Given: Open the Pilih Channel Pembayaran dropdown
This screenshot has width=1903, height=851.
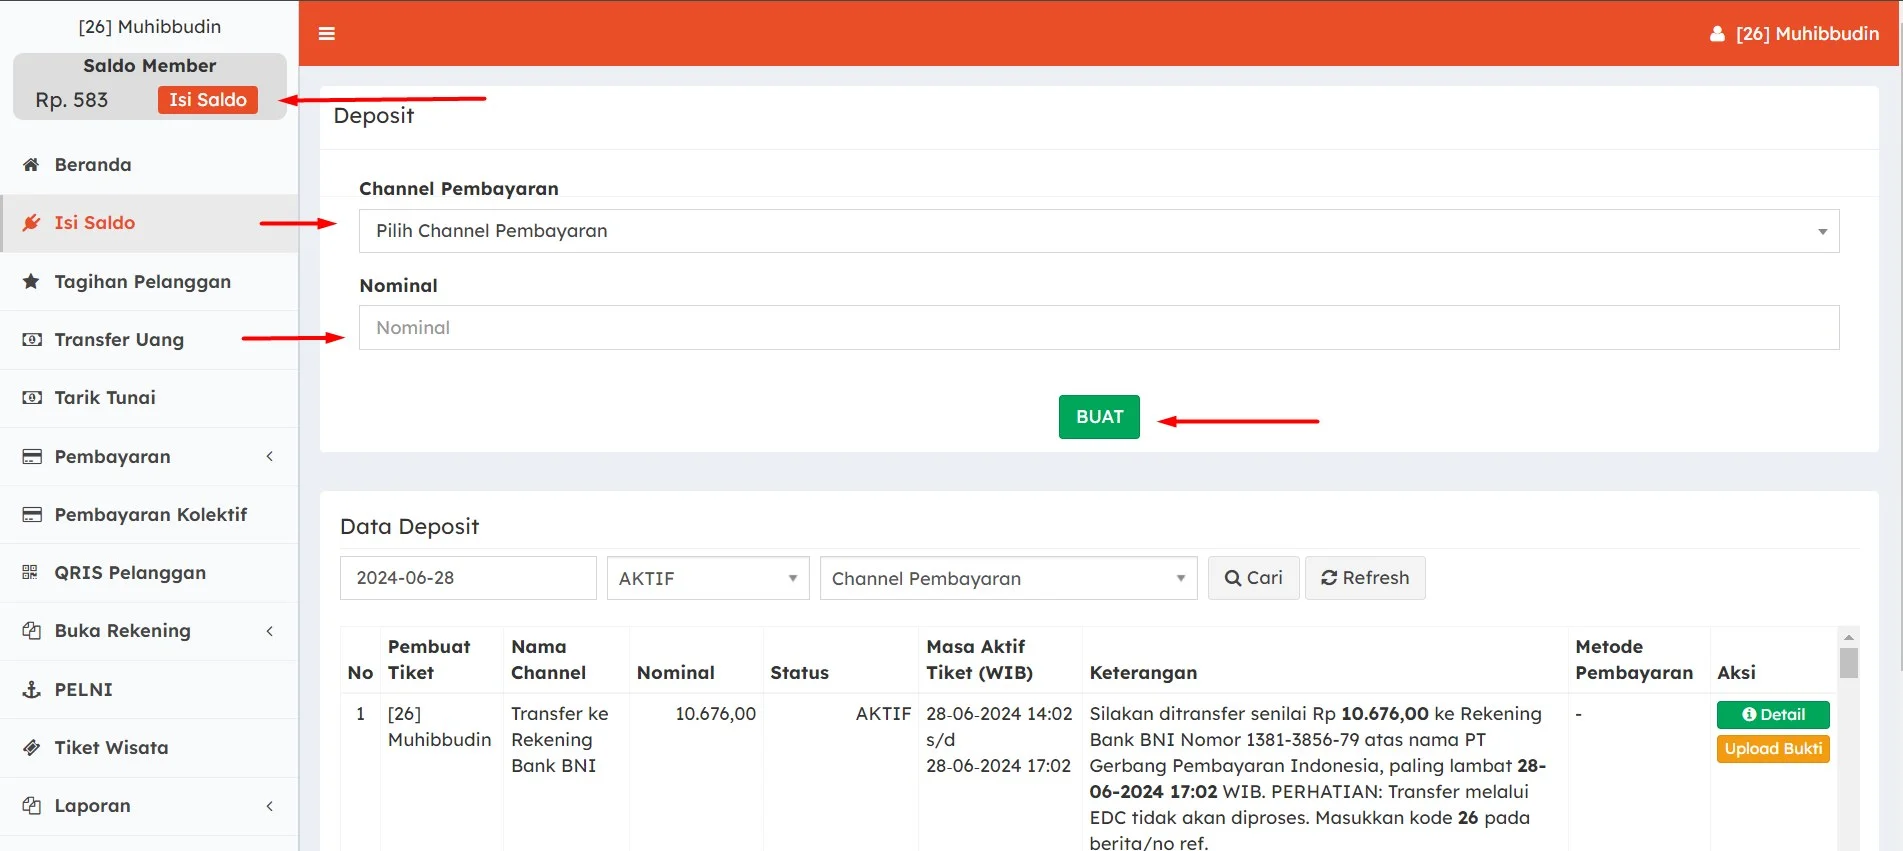Looking at the screenshot, I should (1098, 231).
